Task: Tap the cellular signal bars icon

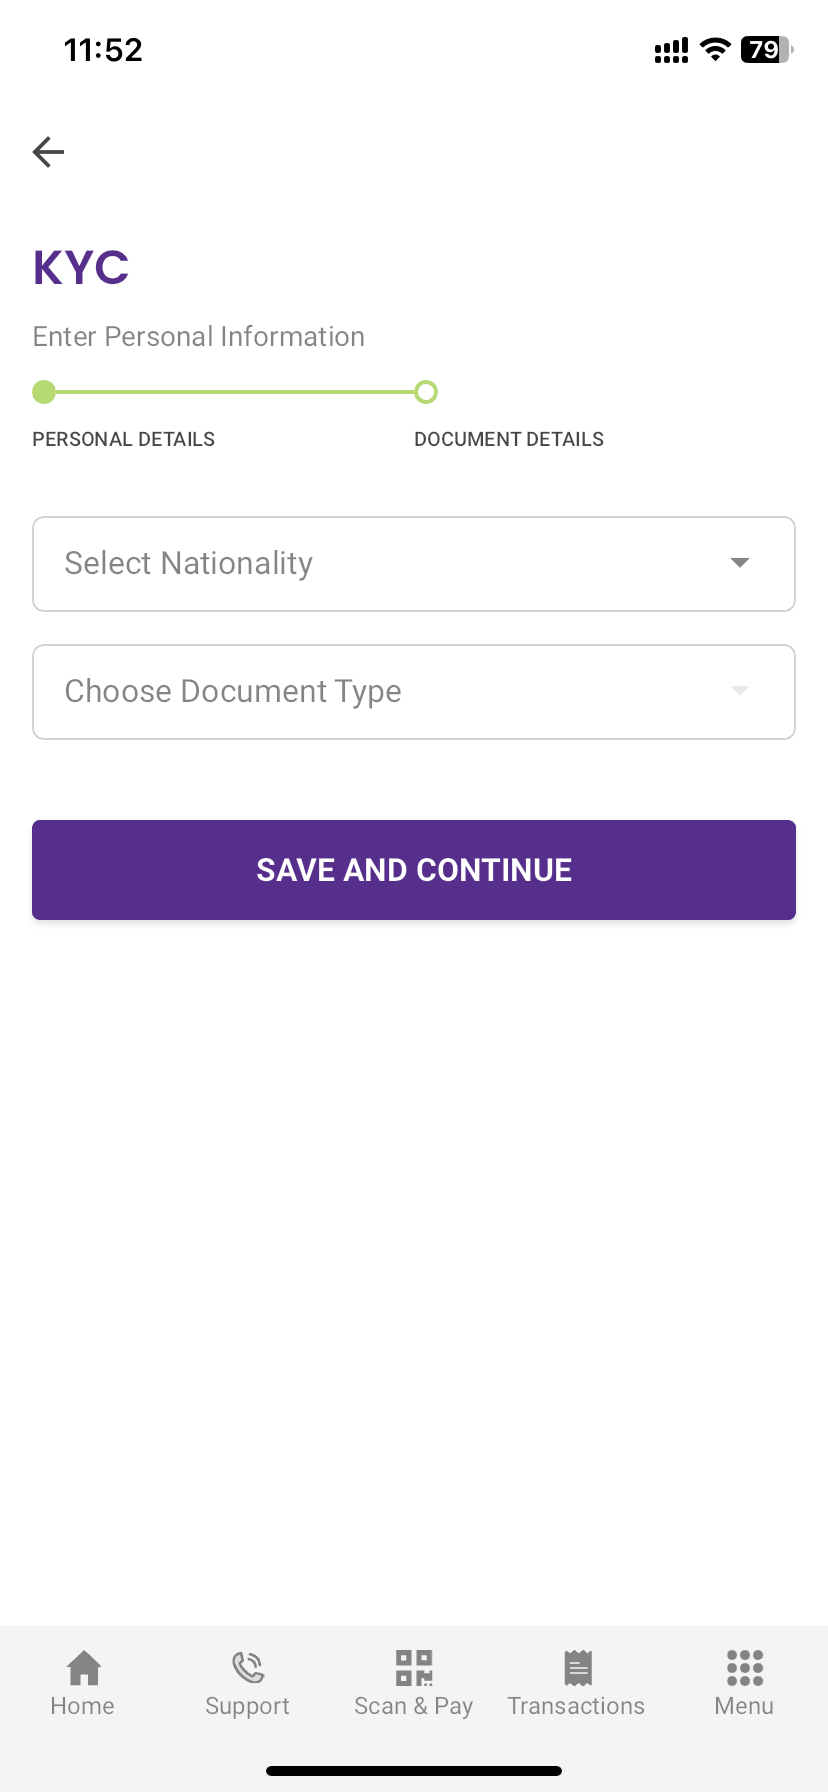Action: click(x=671, y=51)
